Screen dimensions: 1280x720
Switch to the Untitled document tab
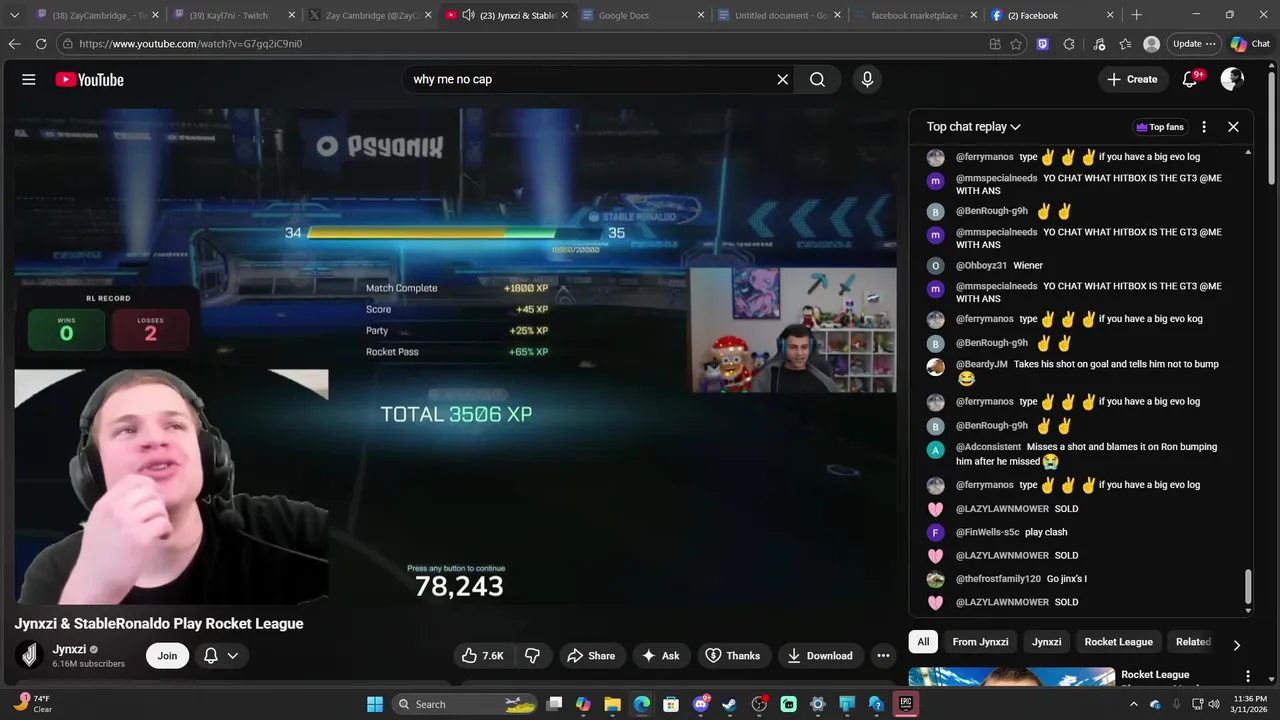[x=780, y=15]
